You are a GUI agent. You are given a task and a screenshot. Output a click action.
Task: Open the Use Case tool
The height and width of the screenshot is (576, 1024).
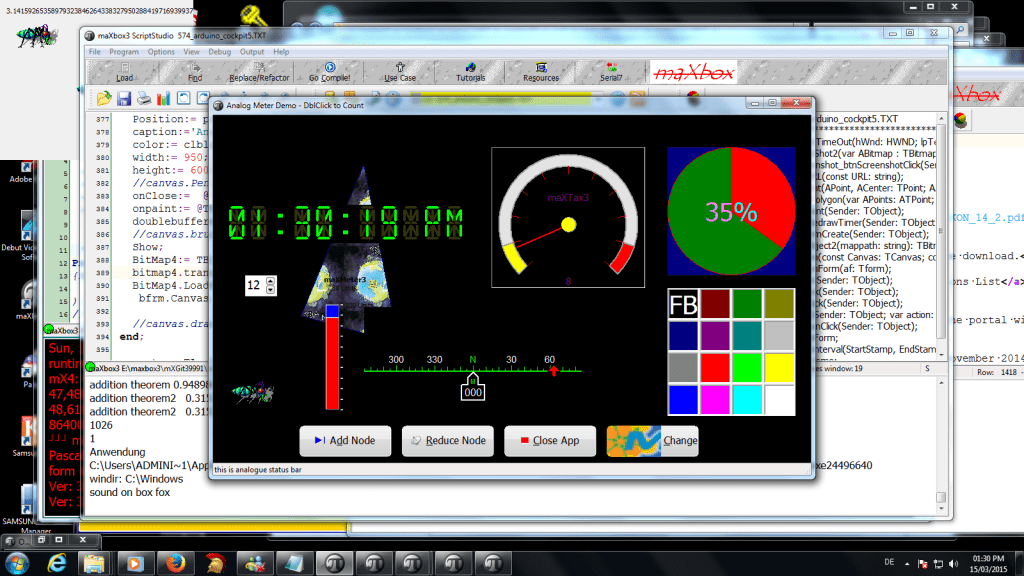(x=400, y=72)
